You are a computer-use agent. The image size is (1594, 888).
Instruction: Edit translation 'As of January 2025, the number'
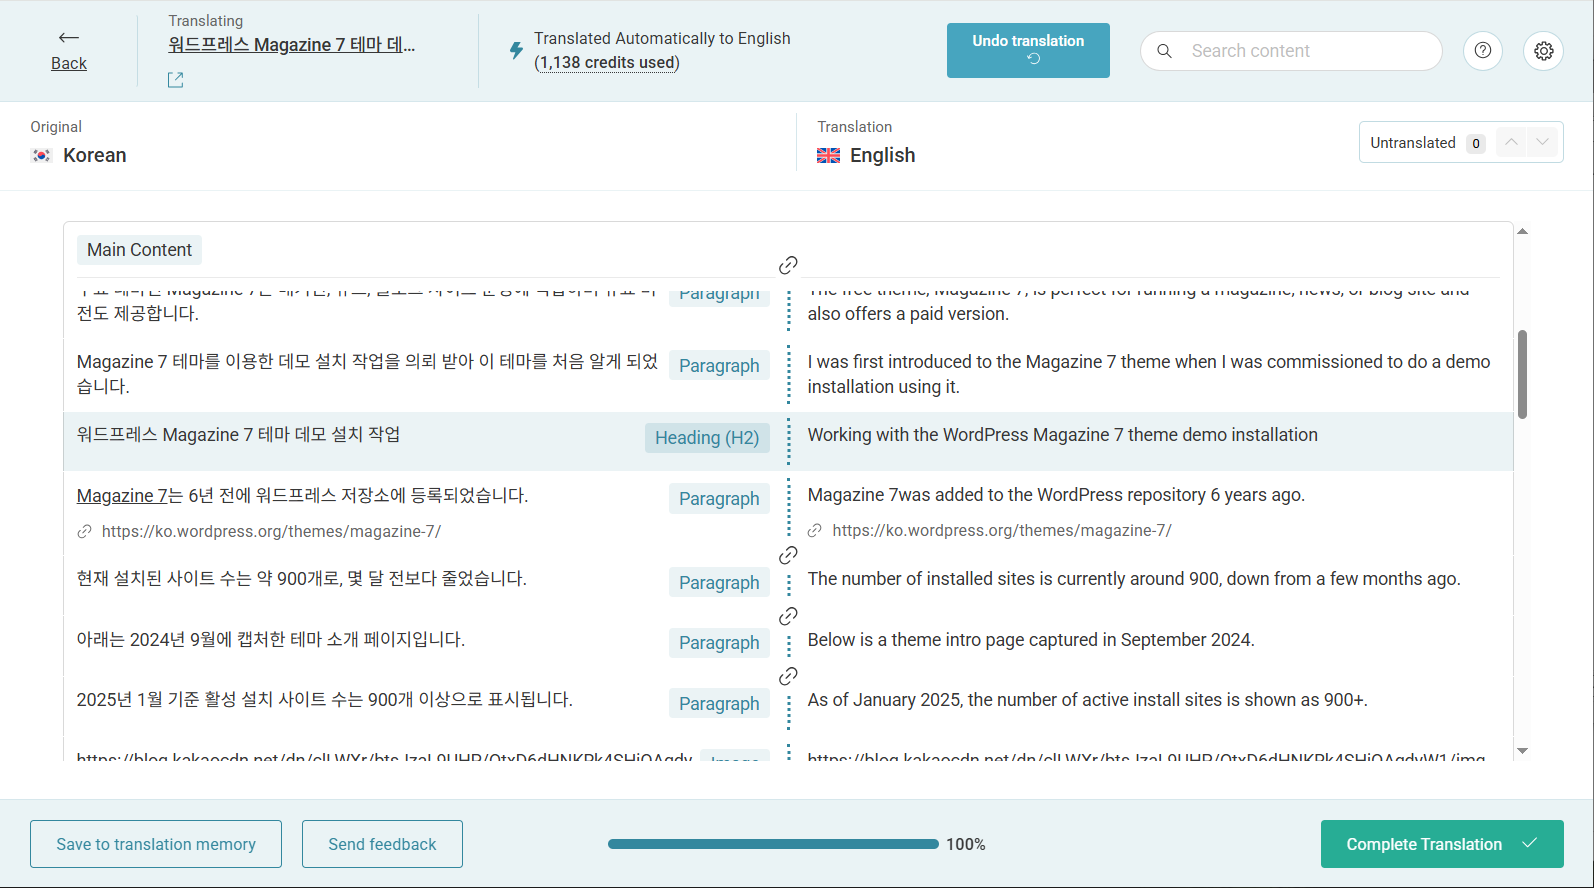(x=1087, y=700)
